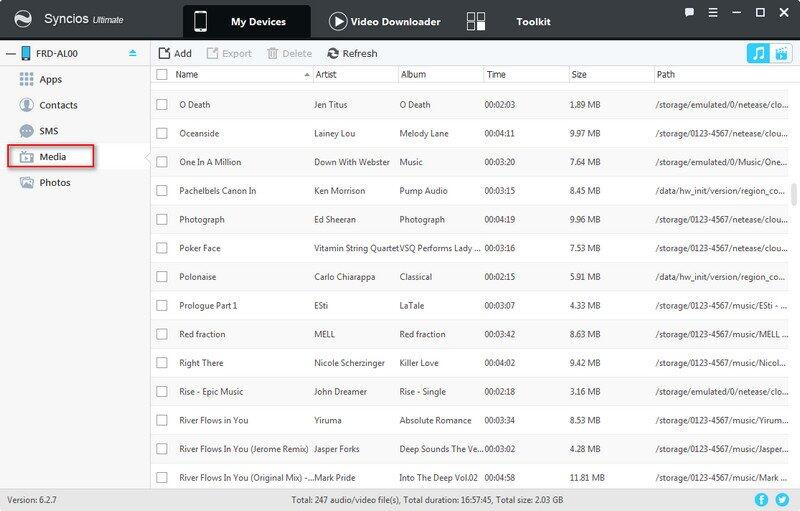Switch to the video clapperboard view

pyautogui.click(x=781, y=53)
